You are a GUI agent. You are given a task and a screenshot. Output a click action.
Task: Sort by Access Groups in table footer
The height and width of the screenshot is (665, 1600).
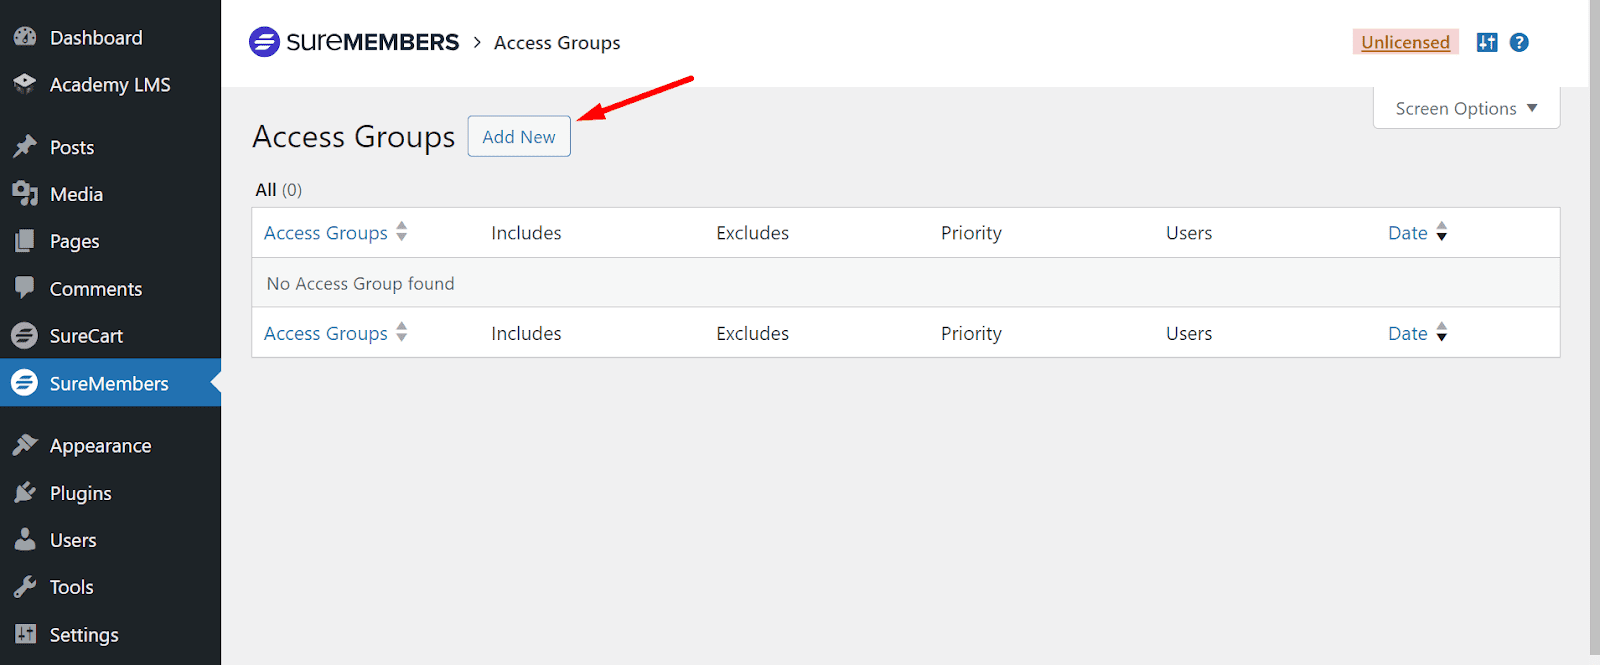point(325,333)
